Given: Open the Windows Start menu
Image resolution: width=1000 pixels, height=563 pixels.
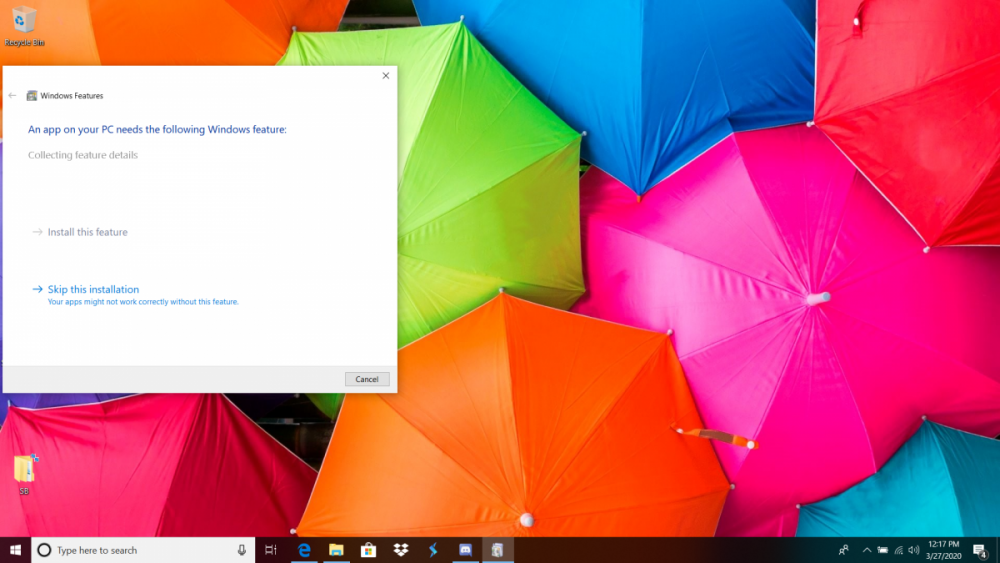Looking at the screenshot, I should (x=15, y=550).
